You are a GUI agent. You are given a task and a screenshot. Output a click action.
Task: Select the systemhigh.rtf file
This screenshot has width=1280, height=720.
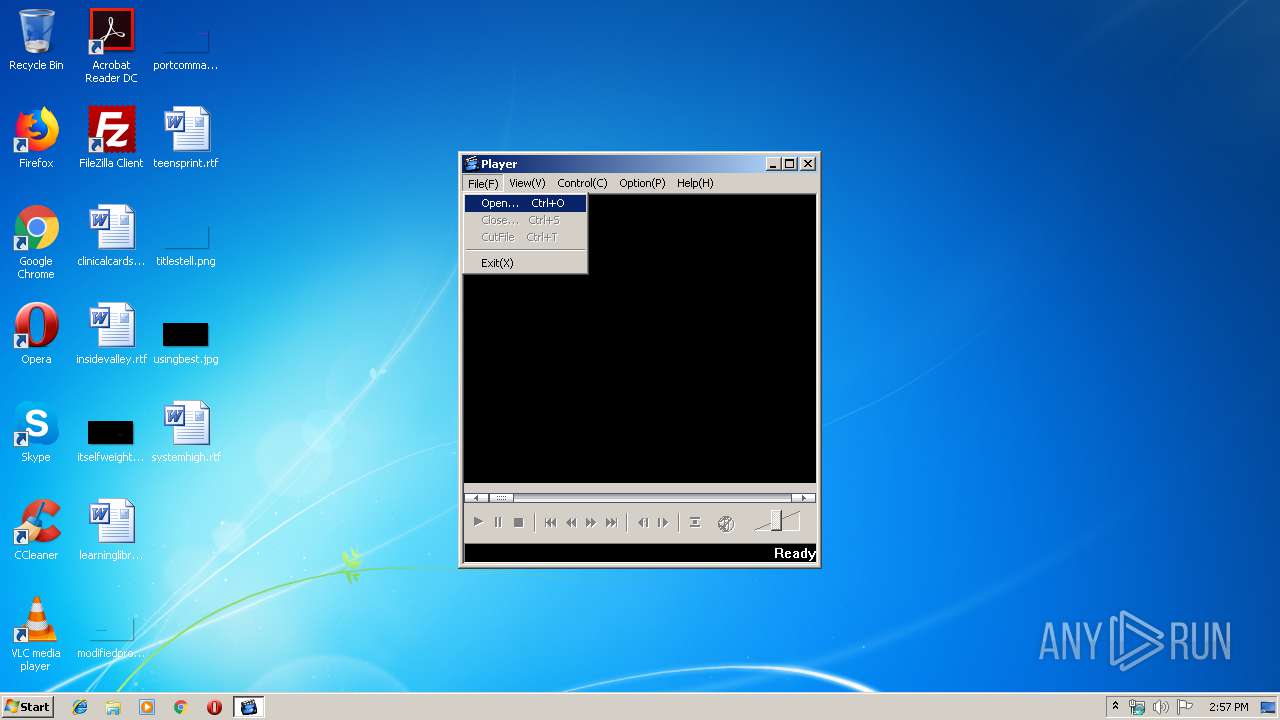coord(186,432)
